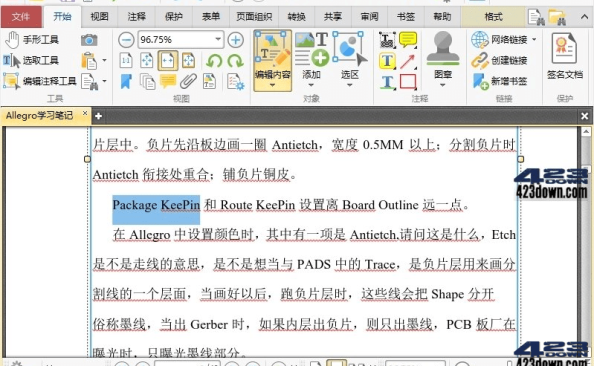Screen dimensions: 594x366
Task: Expand the search tool dropdown arrow
Action: click(105, 81)
